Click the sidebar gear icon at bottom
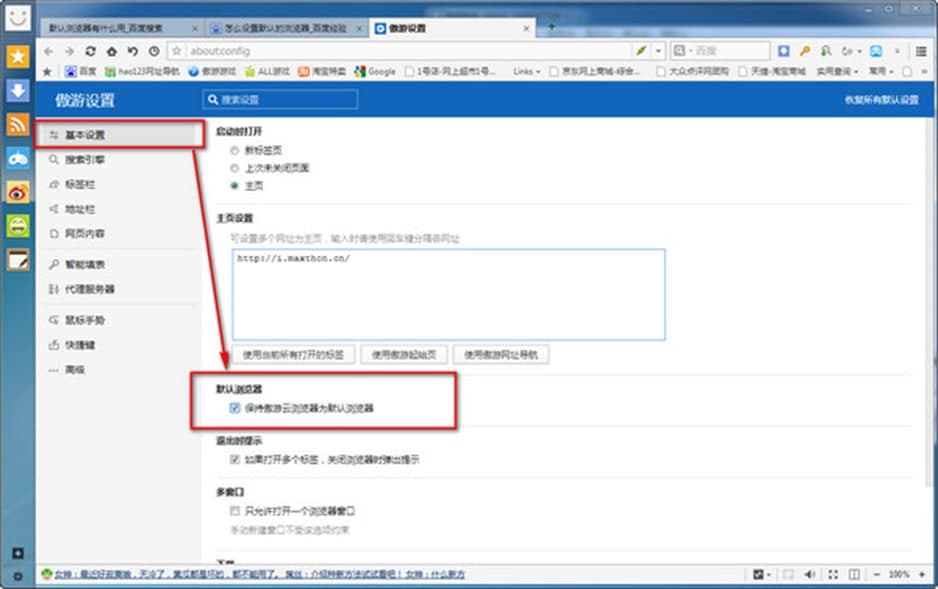Image resolution: width=938 pixels, height=589 pixels. tap(18, 576)
